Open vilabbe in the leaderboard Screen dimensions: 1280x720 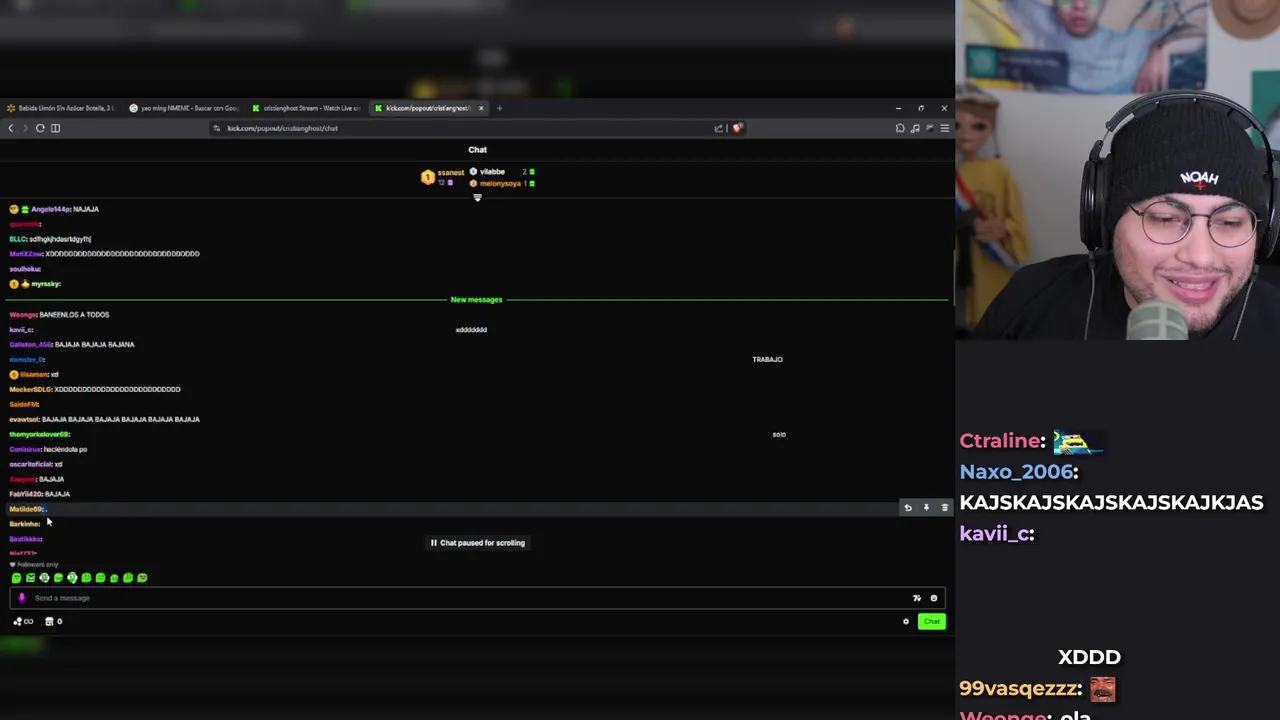tap(492, 172)
